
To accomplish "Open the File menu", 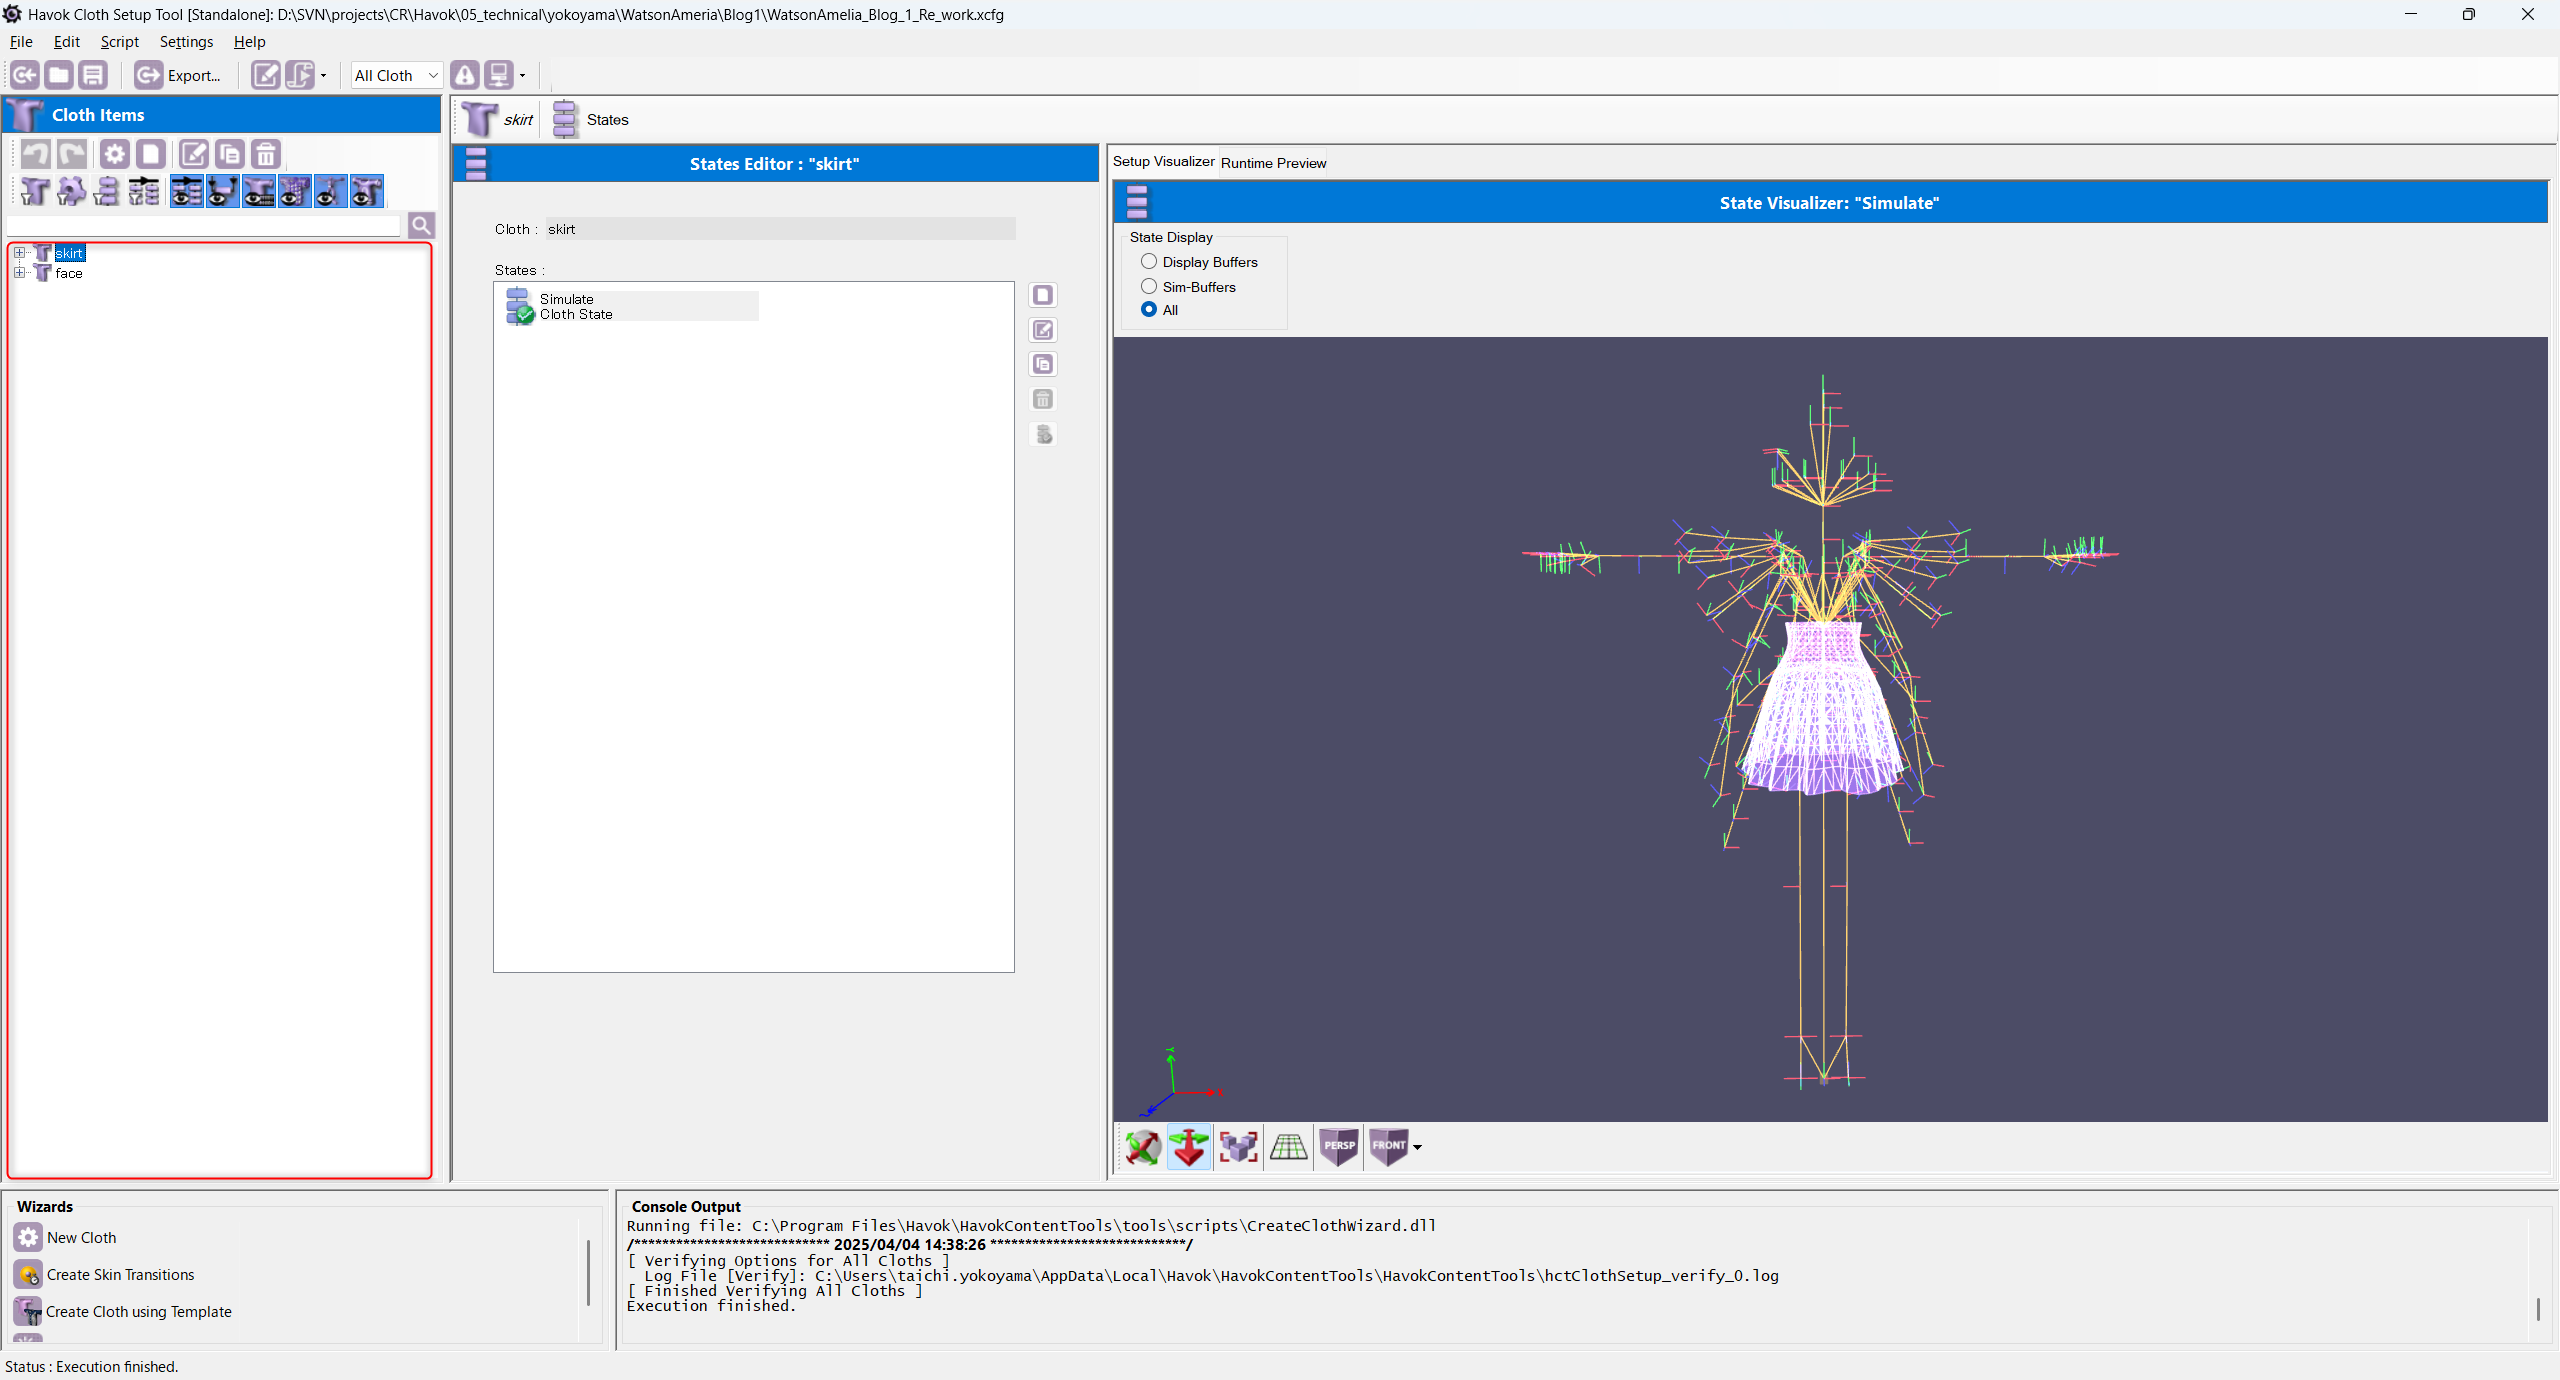I will pyautogui.click(x=21, y=42).
